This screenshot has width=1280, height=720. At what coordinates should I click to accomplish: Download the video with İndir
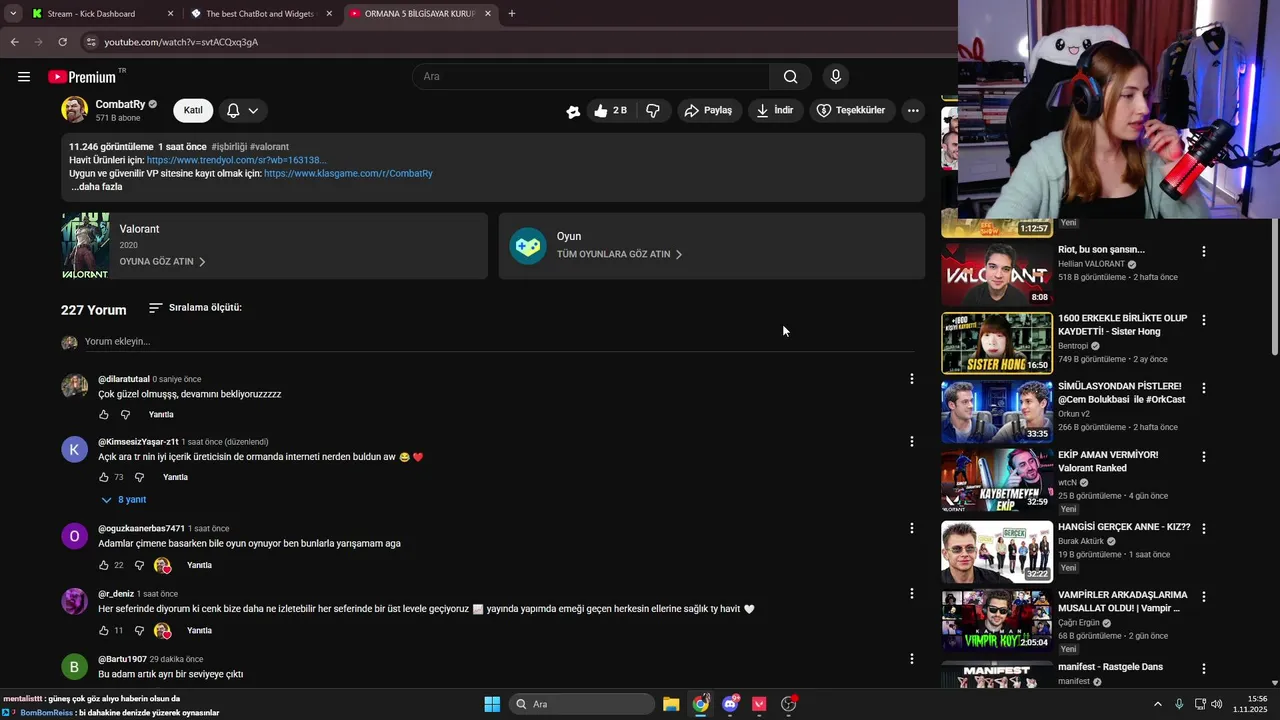tap(775, 110)
